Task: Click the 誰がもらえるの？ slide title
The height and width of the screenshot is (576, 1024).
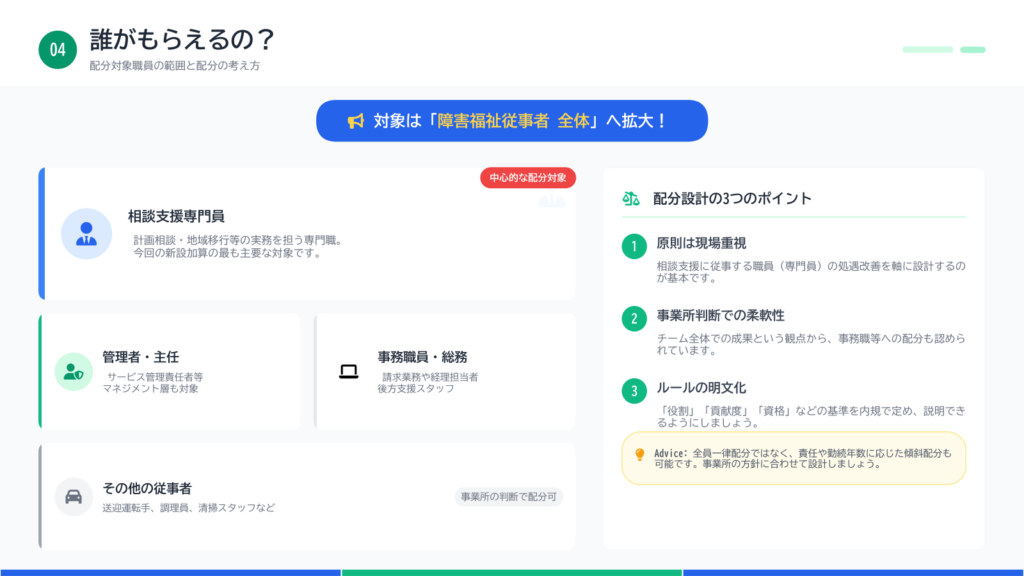Action: click(182, 40)
